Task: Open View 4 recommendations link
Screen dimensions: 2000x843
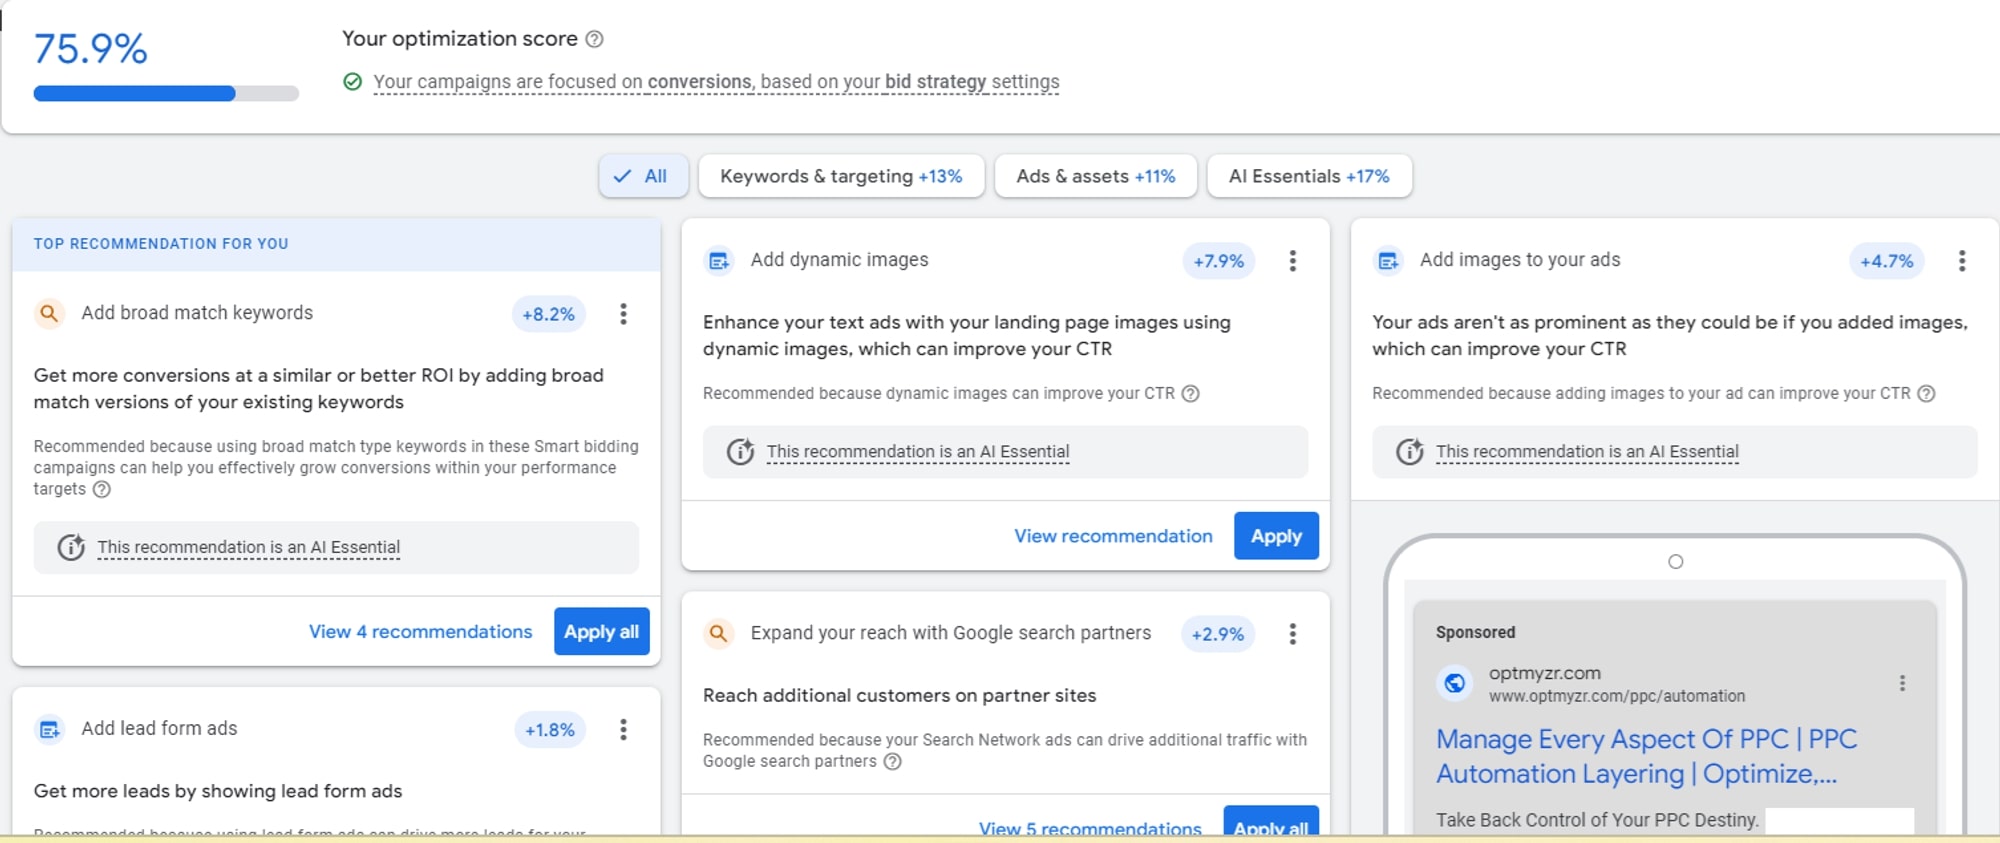Action: point(420,632)
